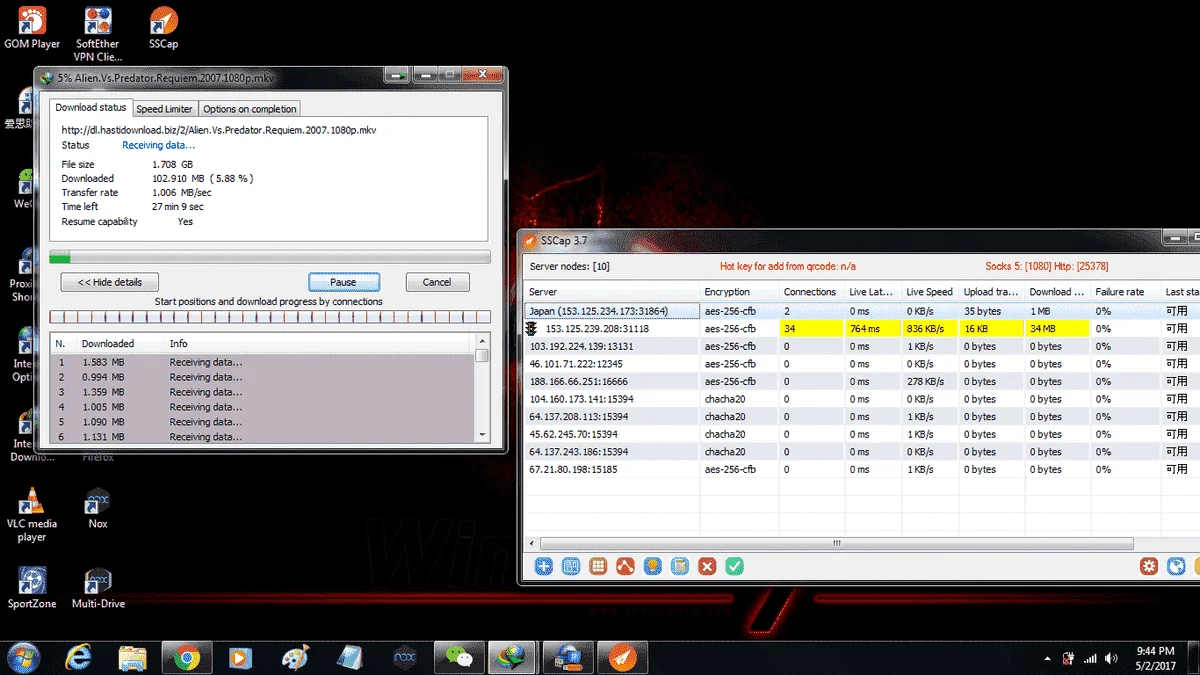Open Windows Explorer folder on taskbar
1200x675 pixels.
point(133,657)
